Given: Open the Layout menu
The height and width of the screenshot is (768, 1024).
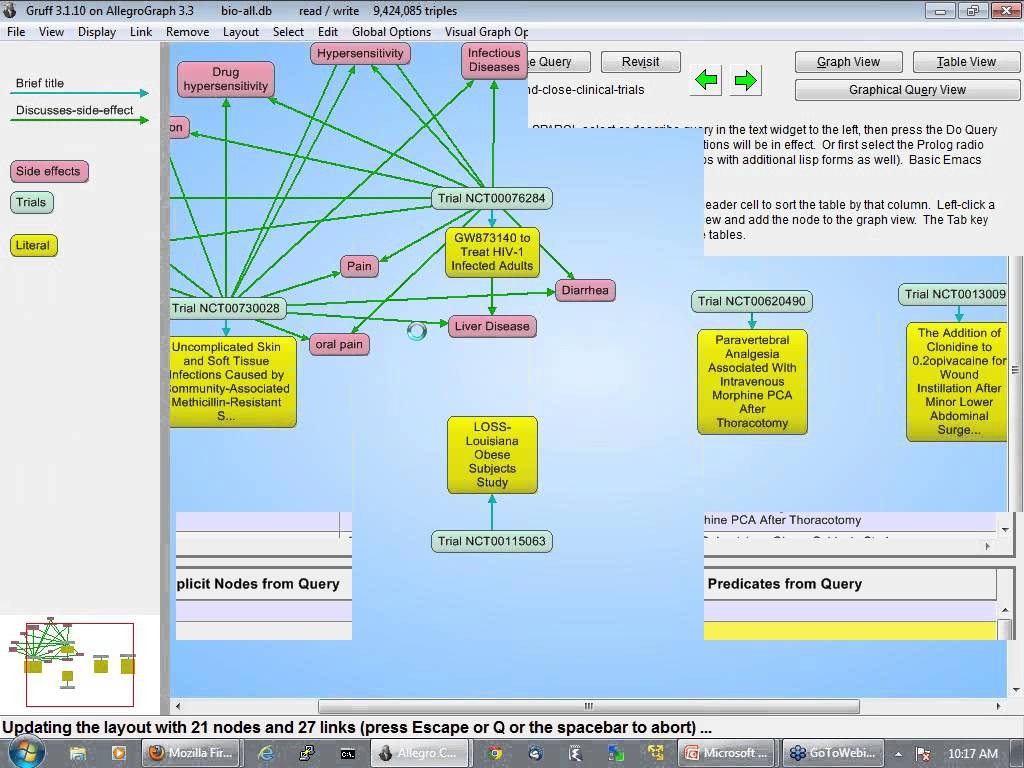Looking at the screenshot, I should (x=240, y=32).
